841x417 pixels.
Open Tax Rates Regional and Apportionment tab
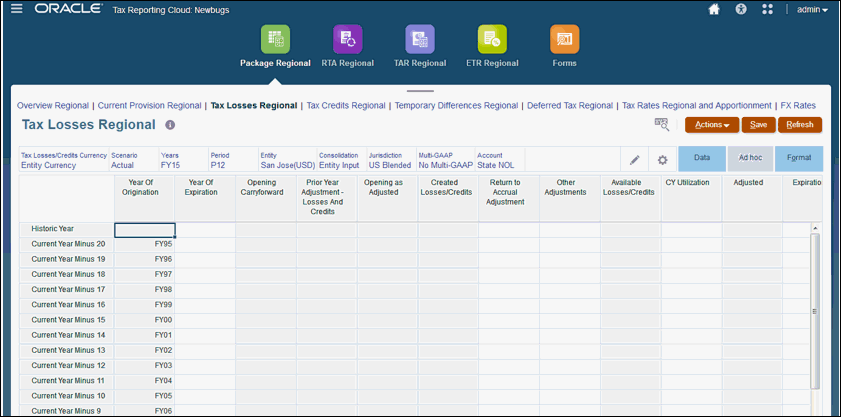[697, 106]
